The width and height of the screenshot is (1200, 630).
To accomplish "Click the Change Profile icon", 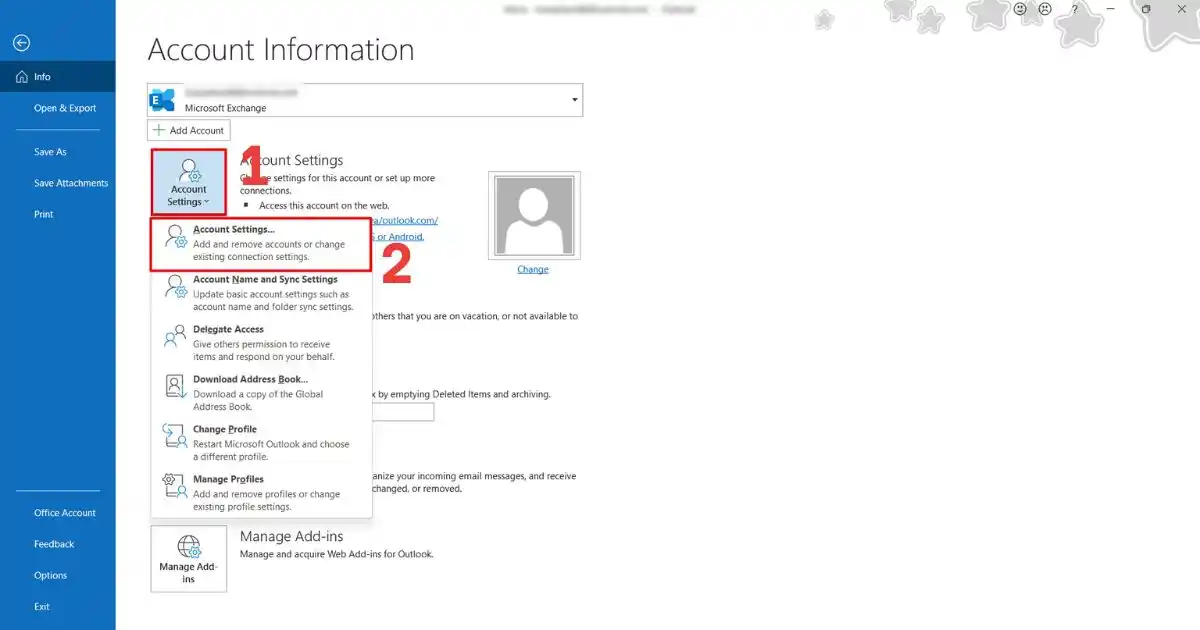I will pos(175,436).
